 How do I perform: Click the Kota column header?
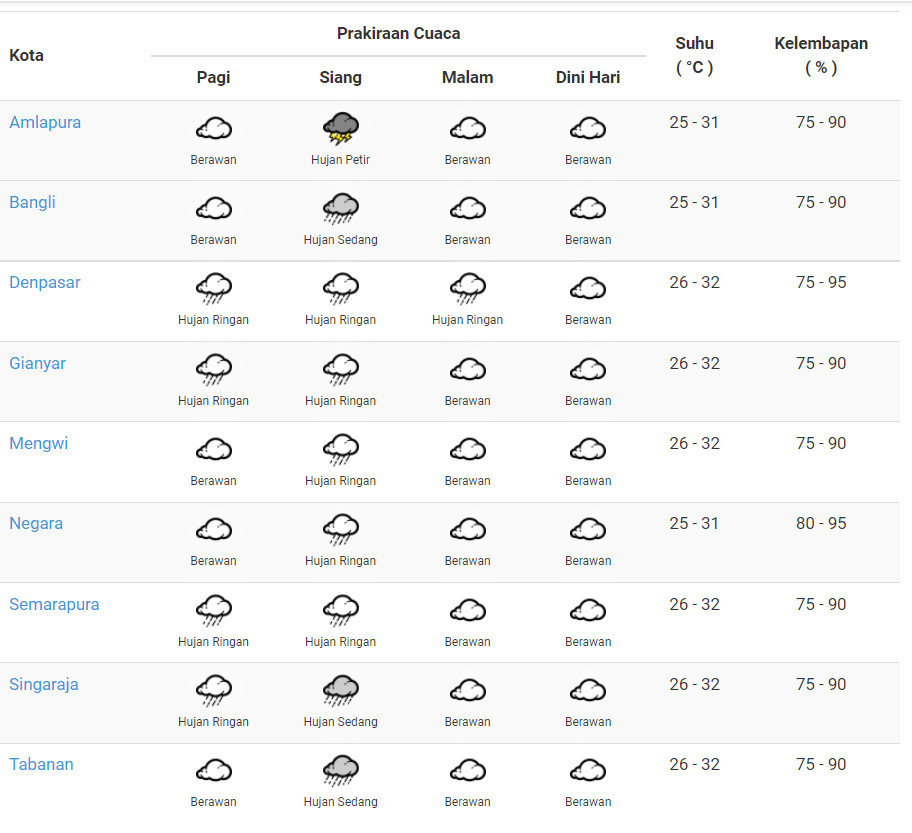click(x=26, y=55)
